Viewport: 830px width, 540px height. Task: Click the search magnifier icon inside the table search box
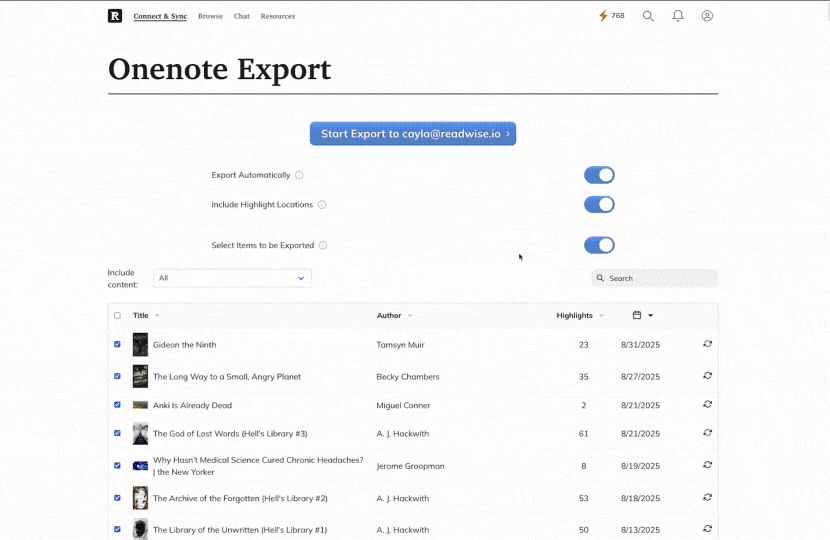[x=600, y=278]
